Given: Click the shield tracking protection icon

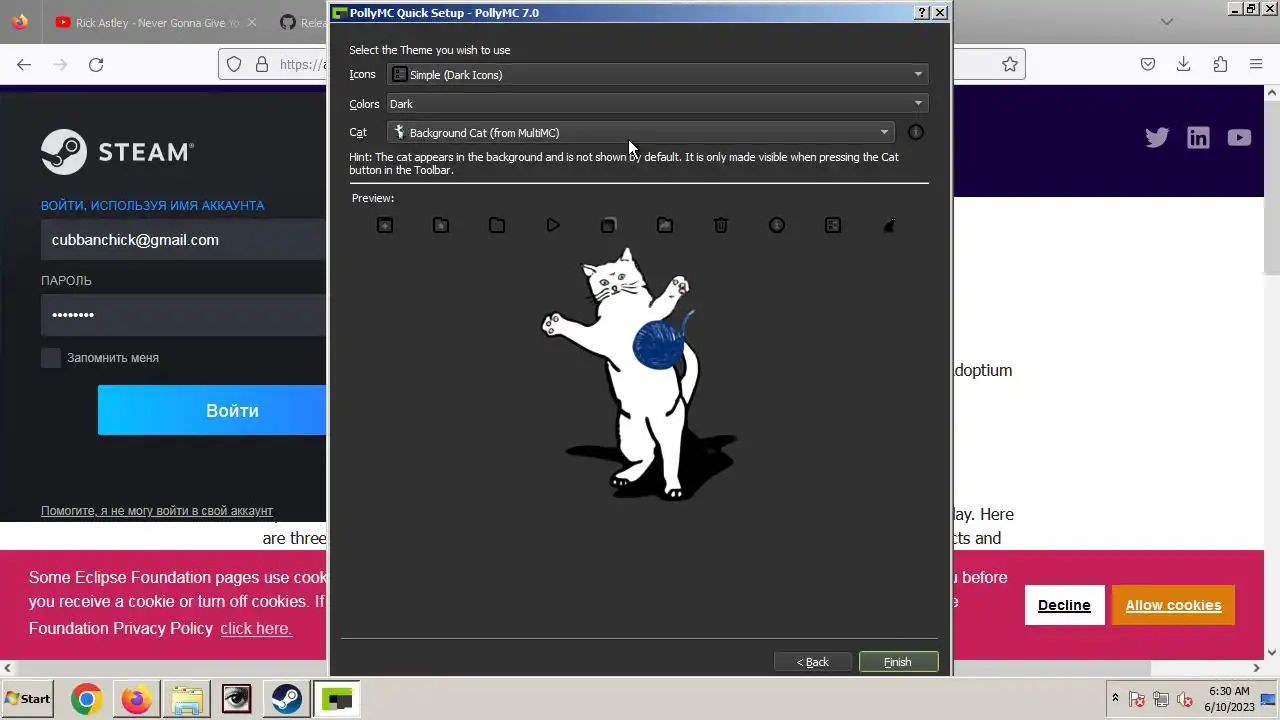Looking at the screenshot, I should (234, 64).
